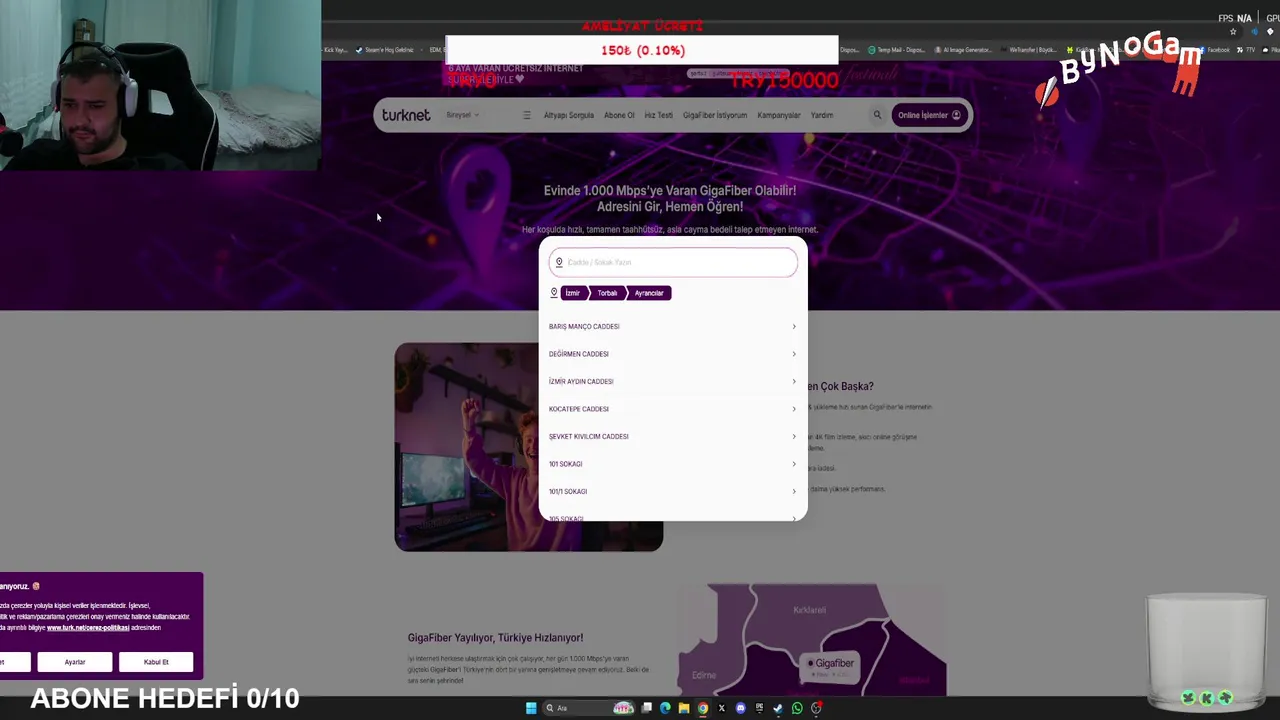
Task: Click the Chrome taskbar icon
Action: pyautogui.click(x=703, y=708)
